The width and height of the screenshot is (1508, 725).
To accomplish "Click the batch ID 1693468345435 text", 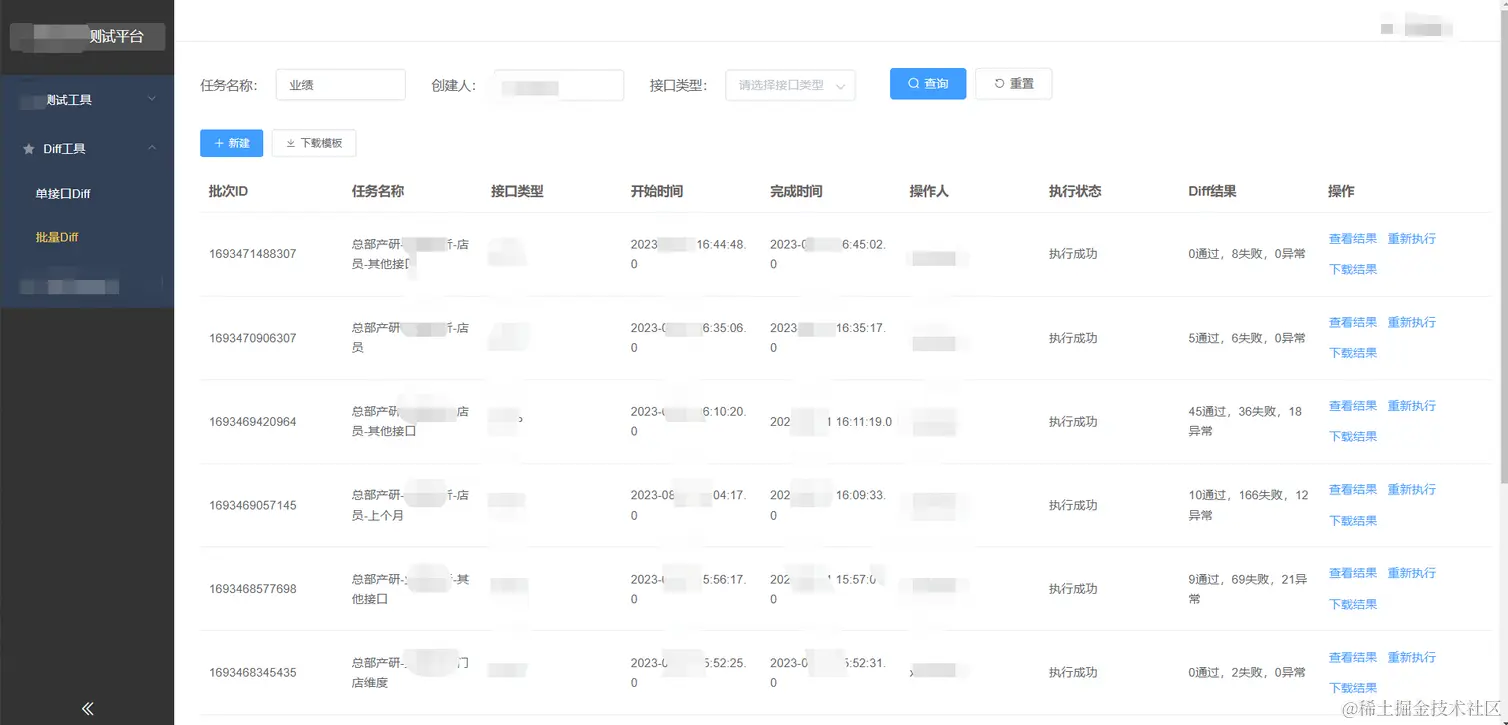I will pyautogui.click(x=253, y=673).
